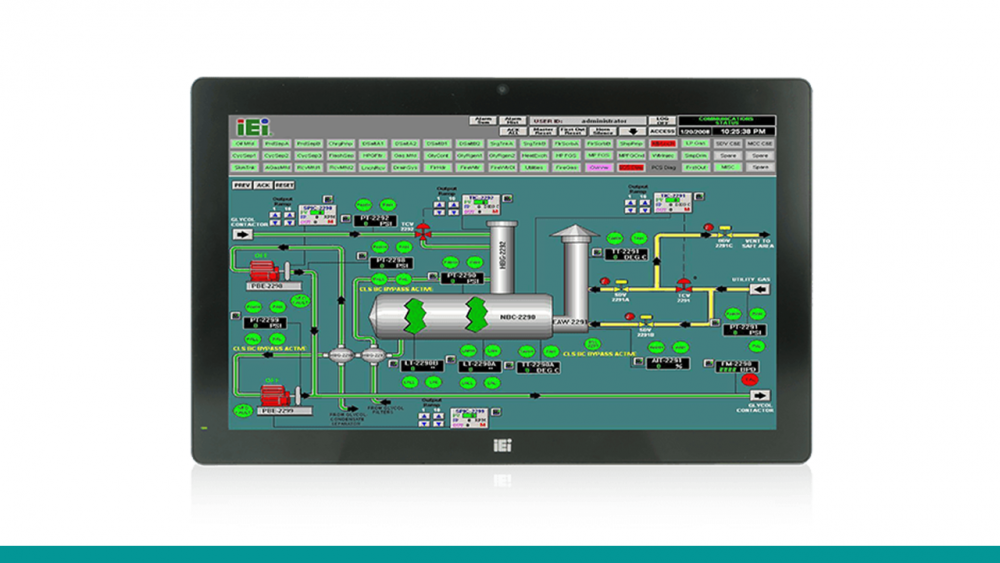Select shutdown valve SDV 2291A
This screenshot has height=563, width=1000.
click(x=621, y=287)
